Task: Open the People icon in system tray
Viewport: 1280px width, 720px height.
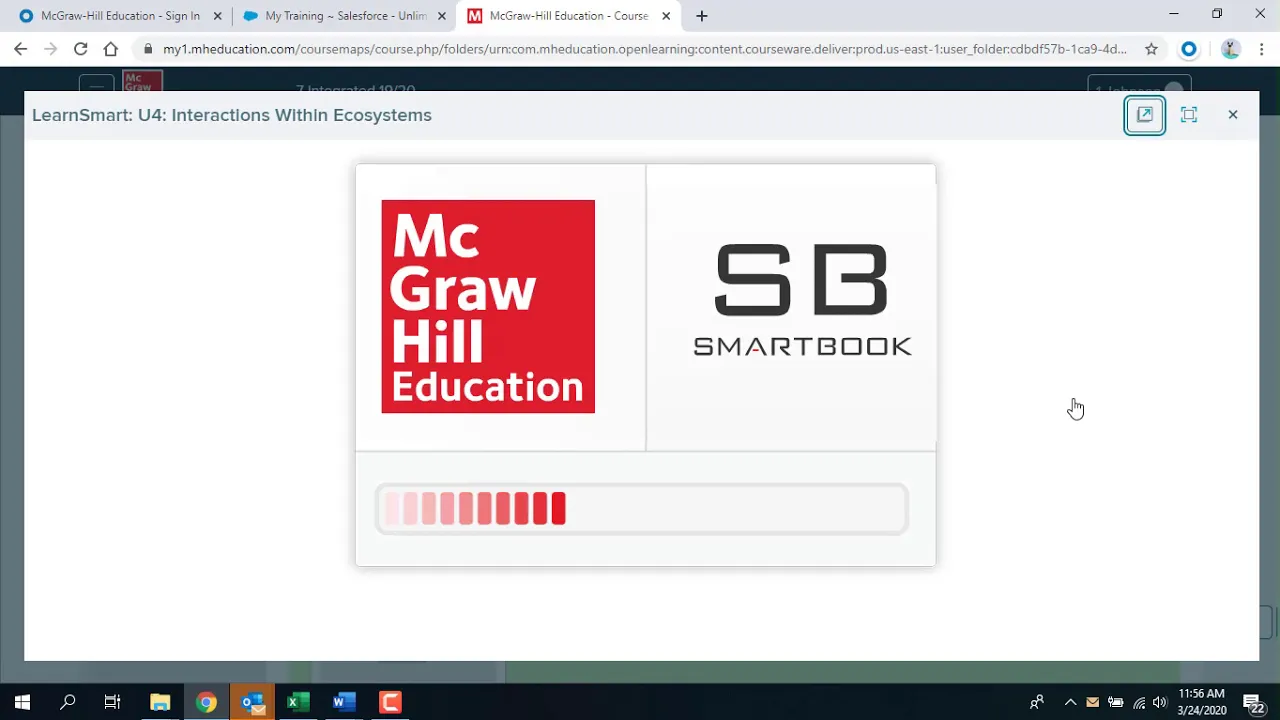Action: click(1037, 702)
